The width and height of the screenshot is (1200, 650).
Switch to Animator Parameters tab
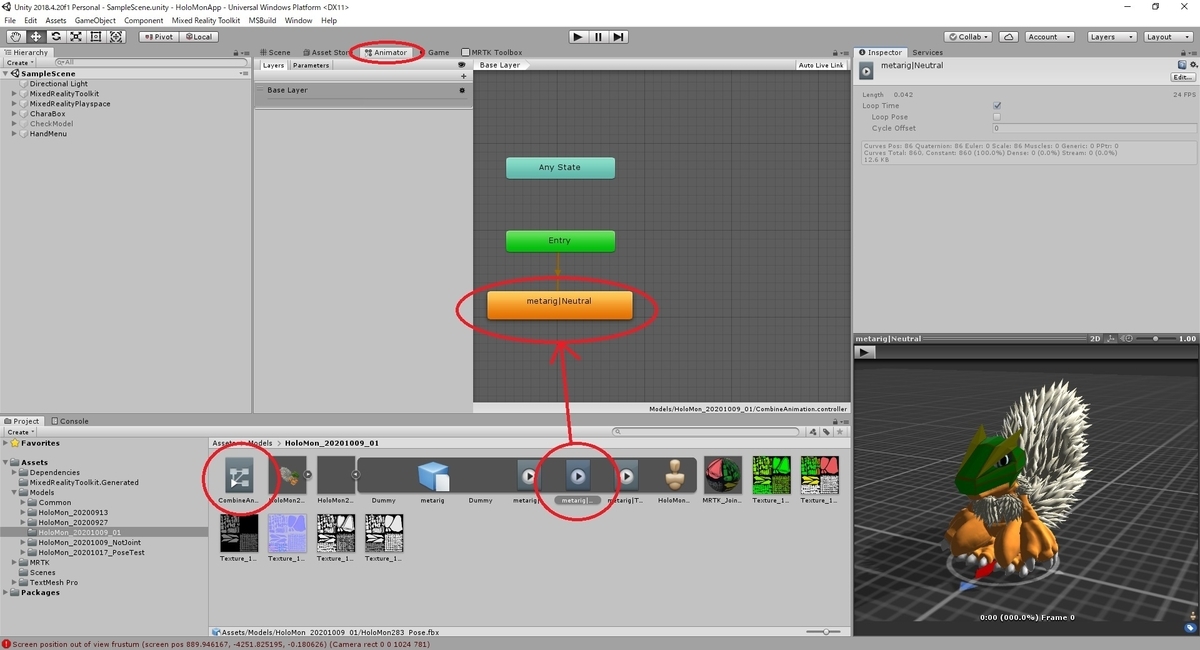coord(311,65)
